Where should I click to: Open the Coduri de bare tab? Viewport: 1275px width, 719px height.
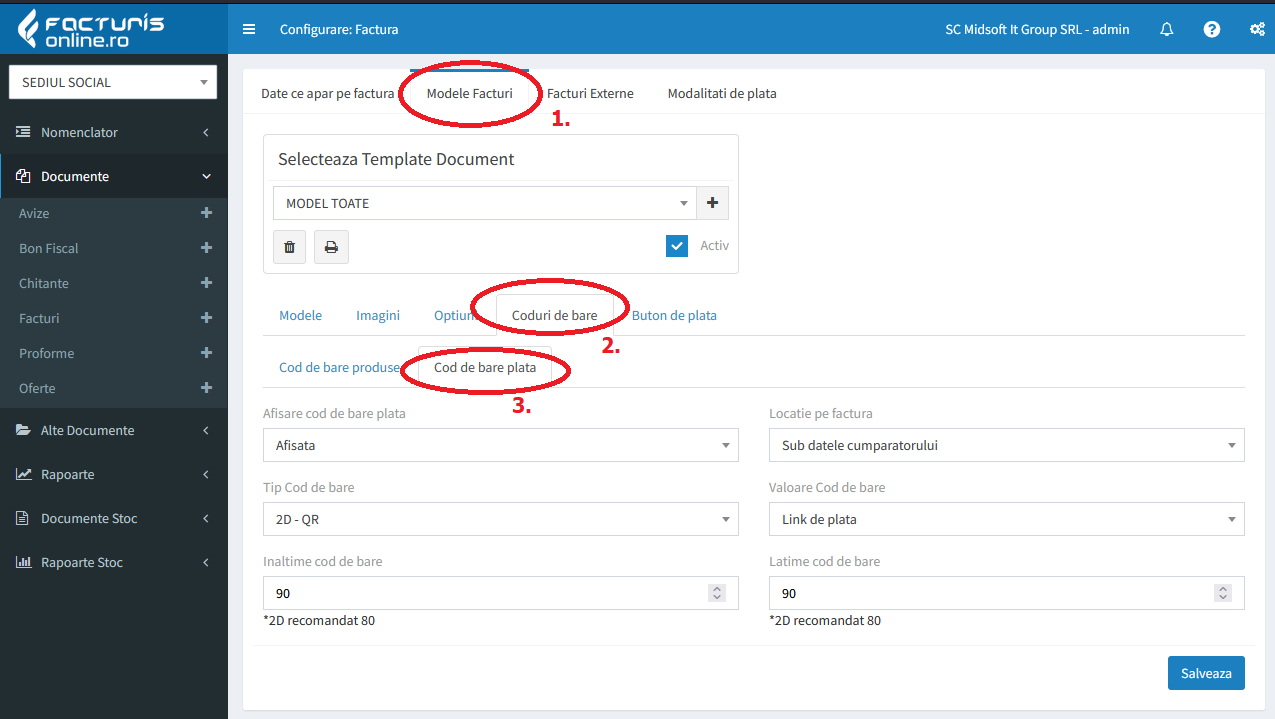(555, 315)
